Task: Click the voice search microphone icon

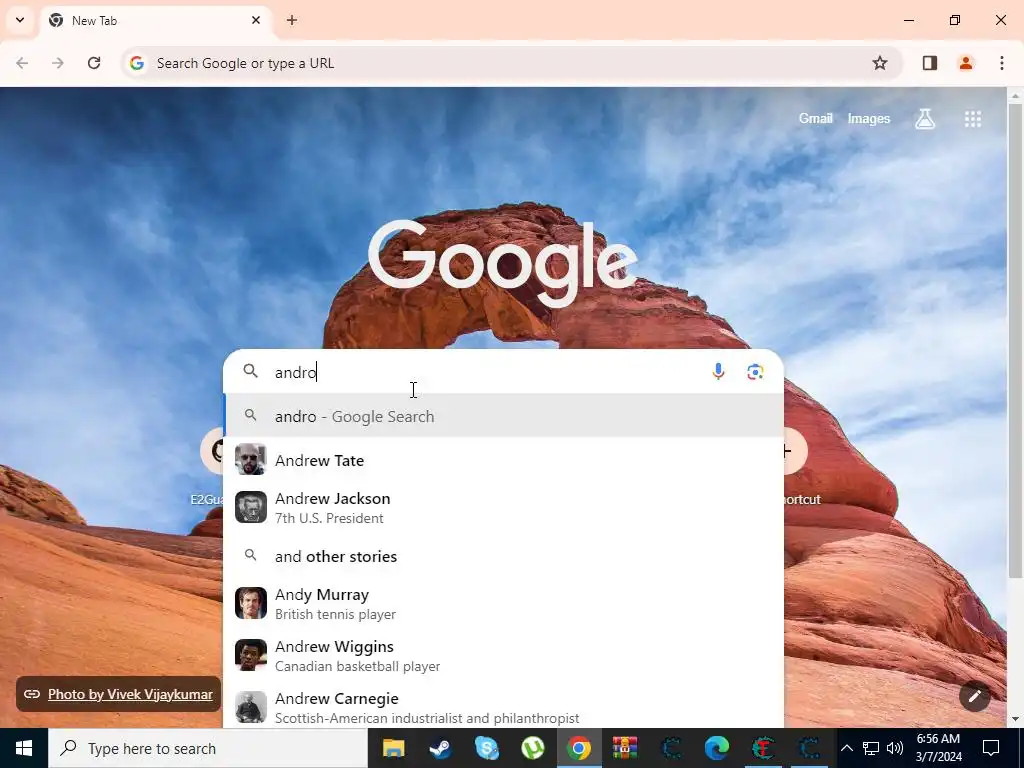Action: 718,372
